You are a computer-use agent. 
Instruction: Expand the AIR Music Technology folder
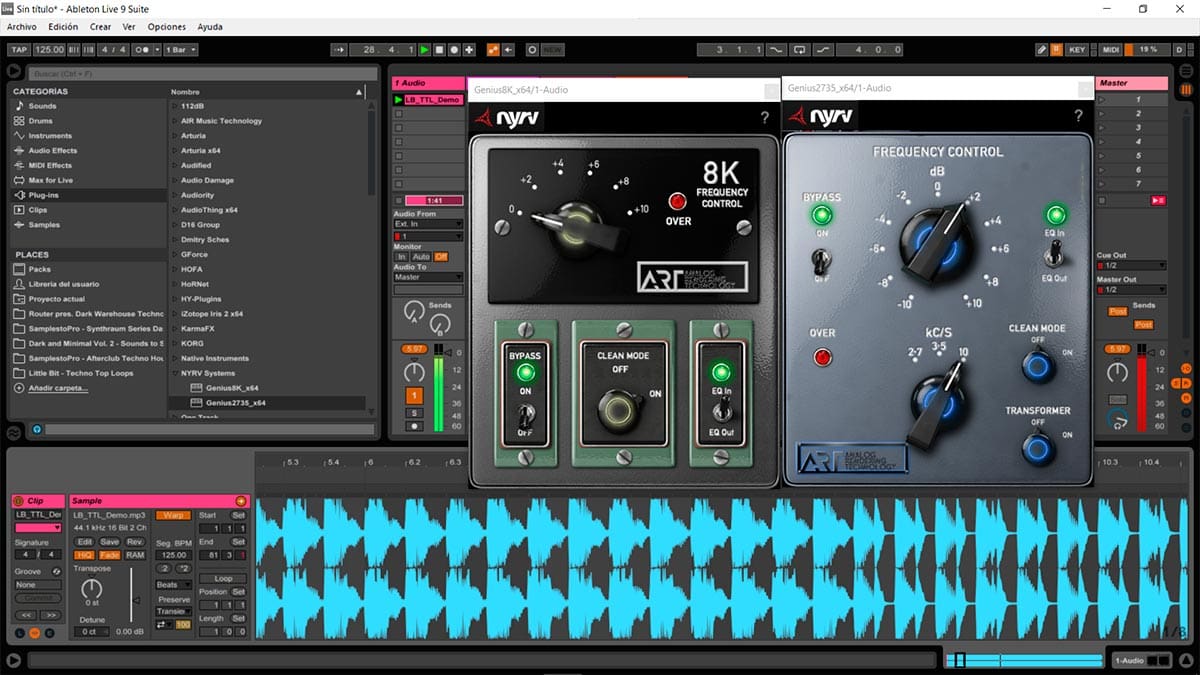pyautogui.click(x=174, y=121)
